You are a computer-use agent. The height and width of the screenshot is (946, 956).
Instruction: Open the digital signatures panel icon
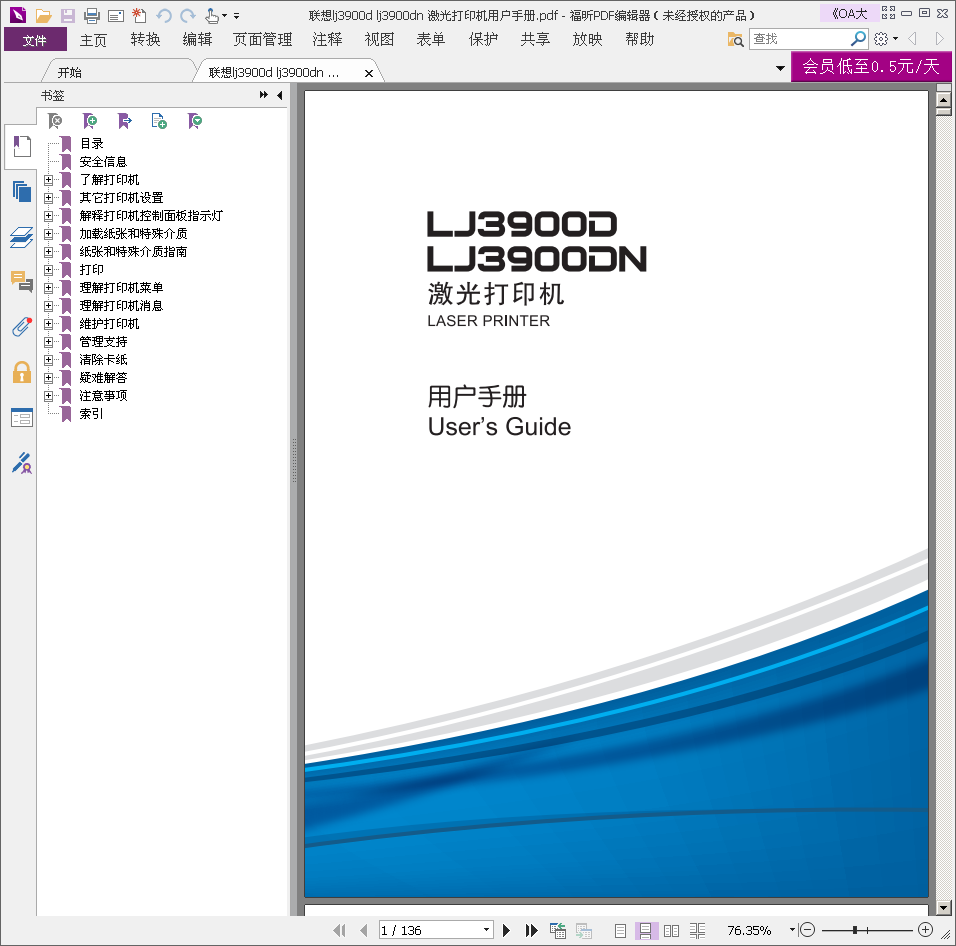(22, 463)
